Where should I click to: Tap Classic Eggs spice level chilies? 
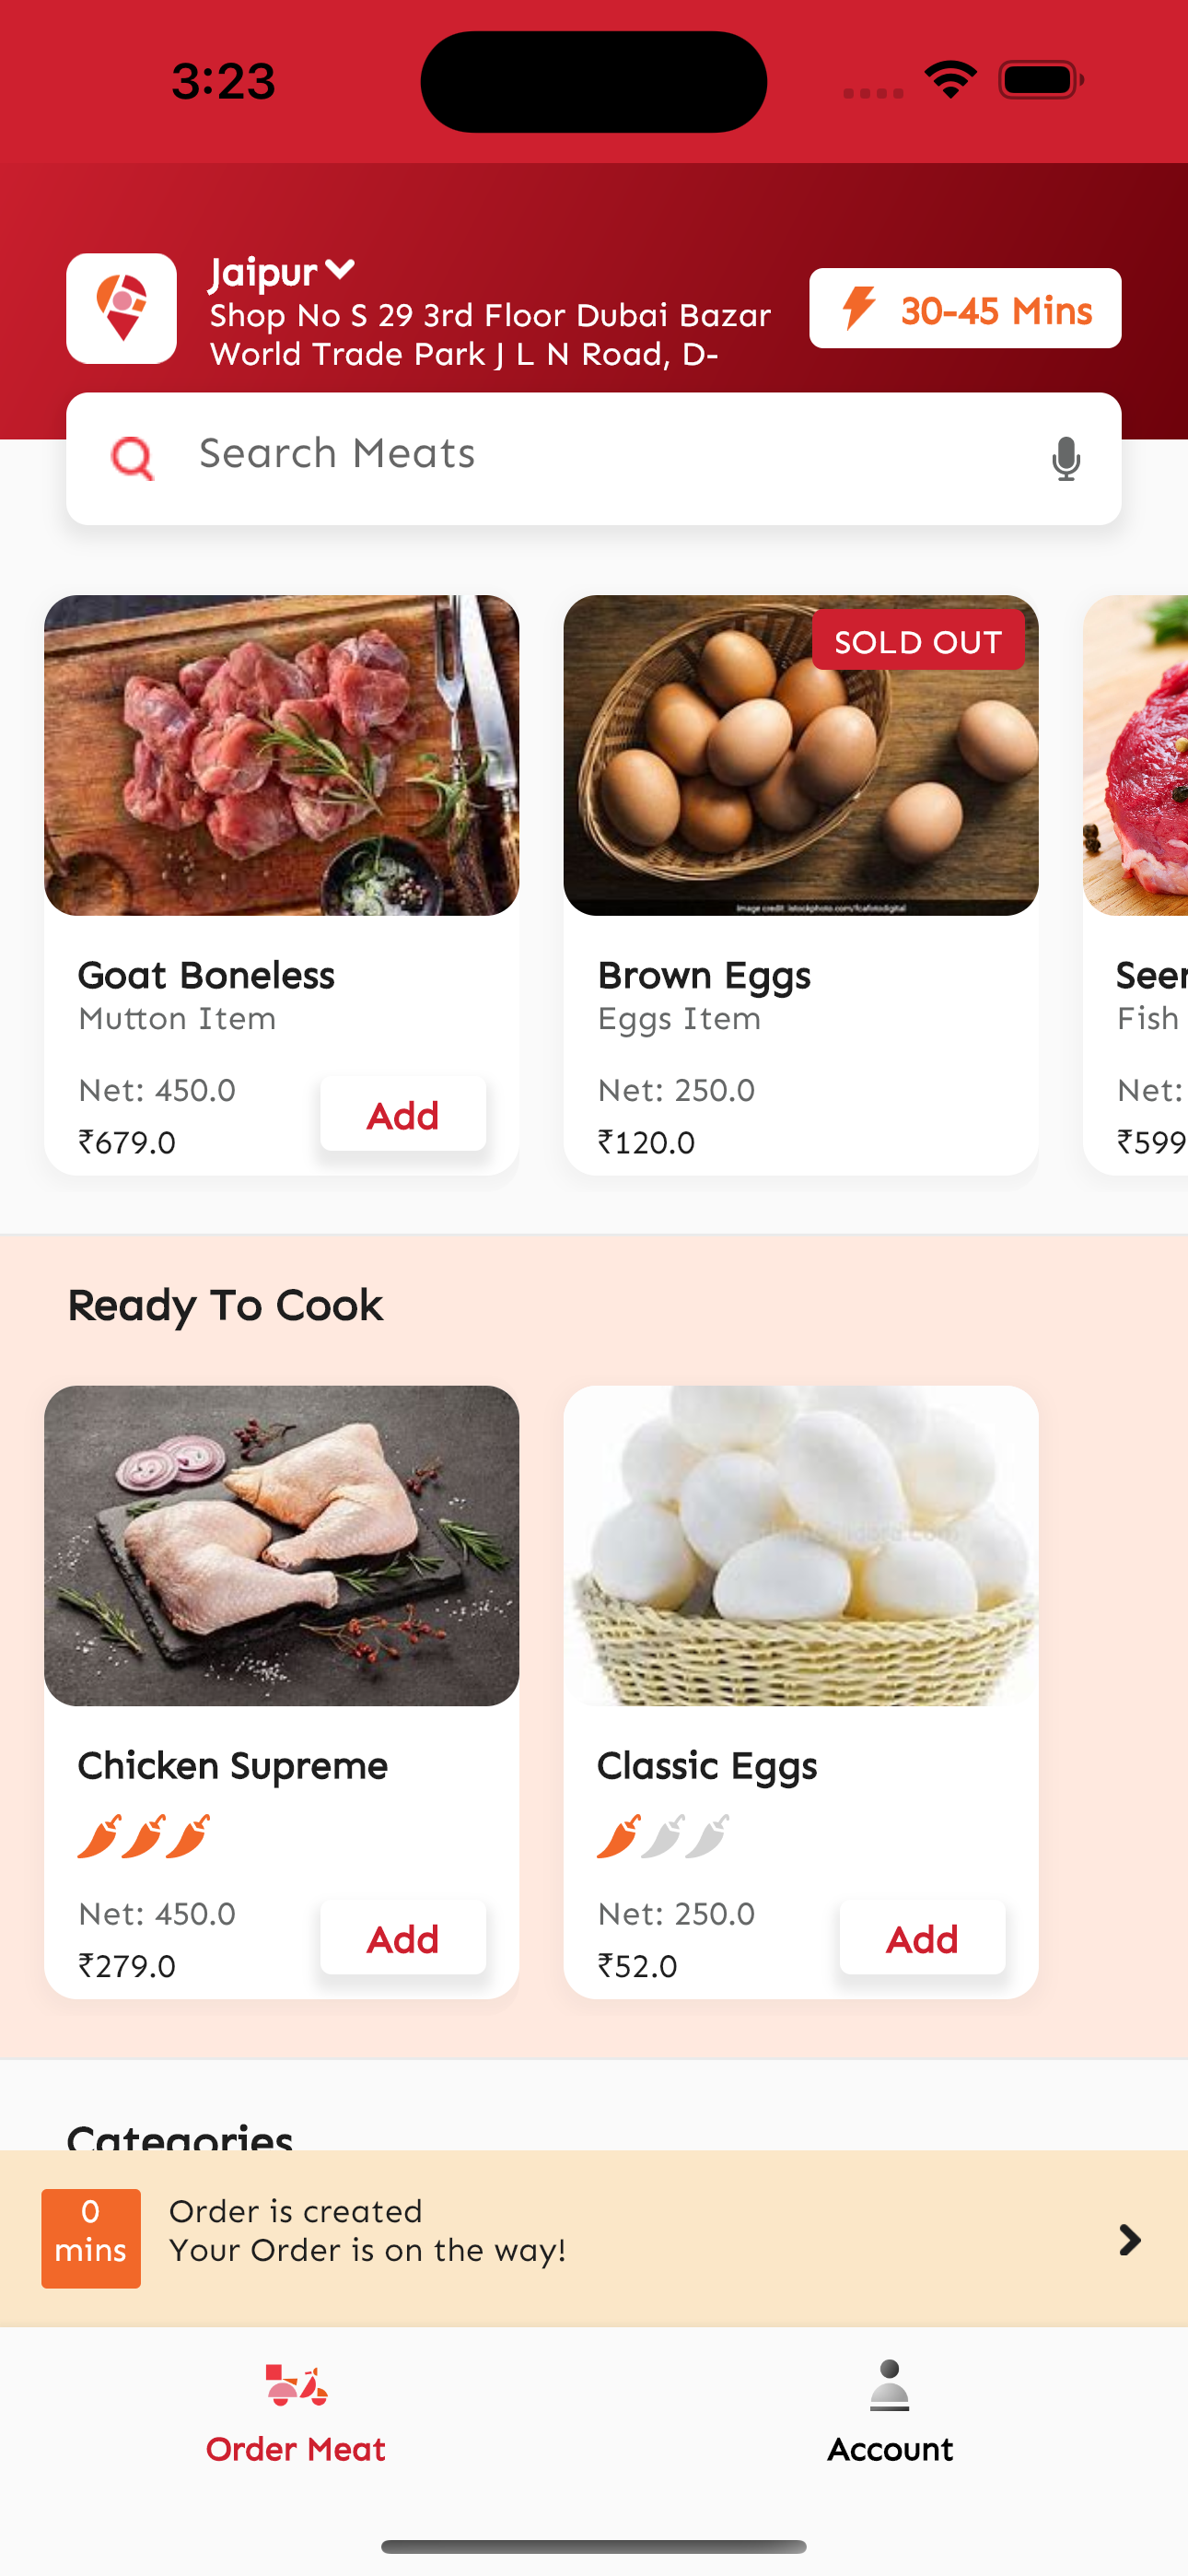[663, 1836]
